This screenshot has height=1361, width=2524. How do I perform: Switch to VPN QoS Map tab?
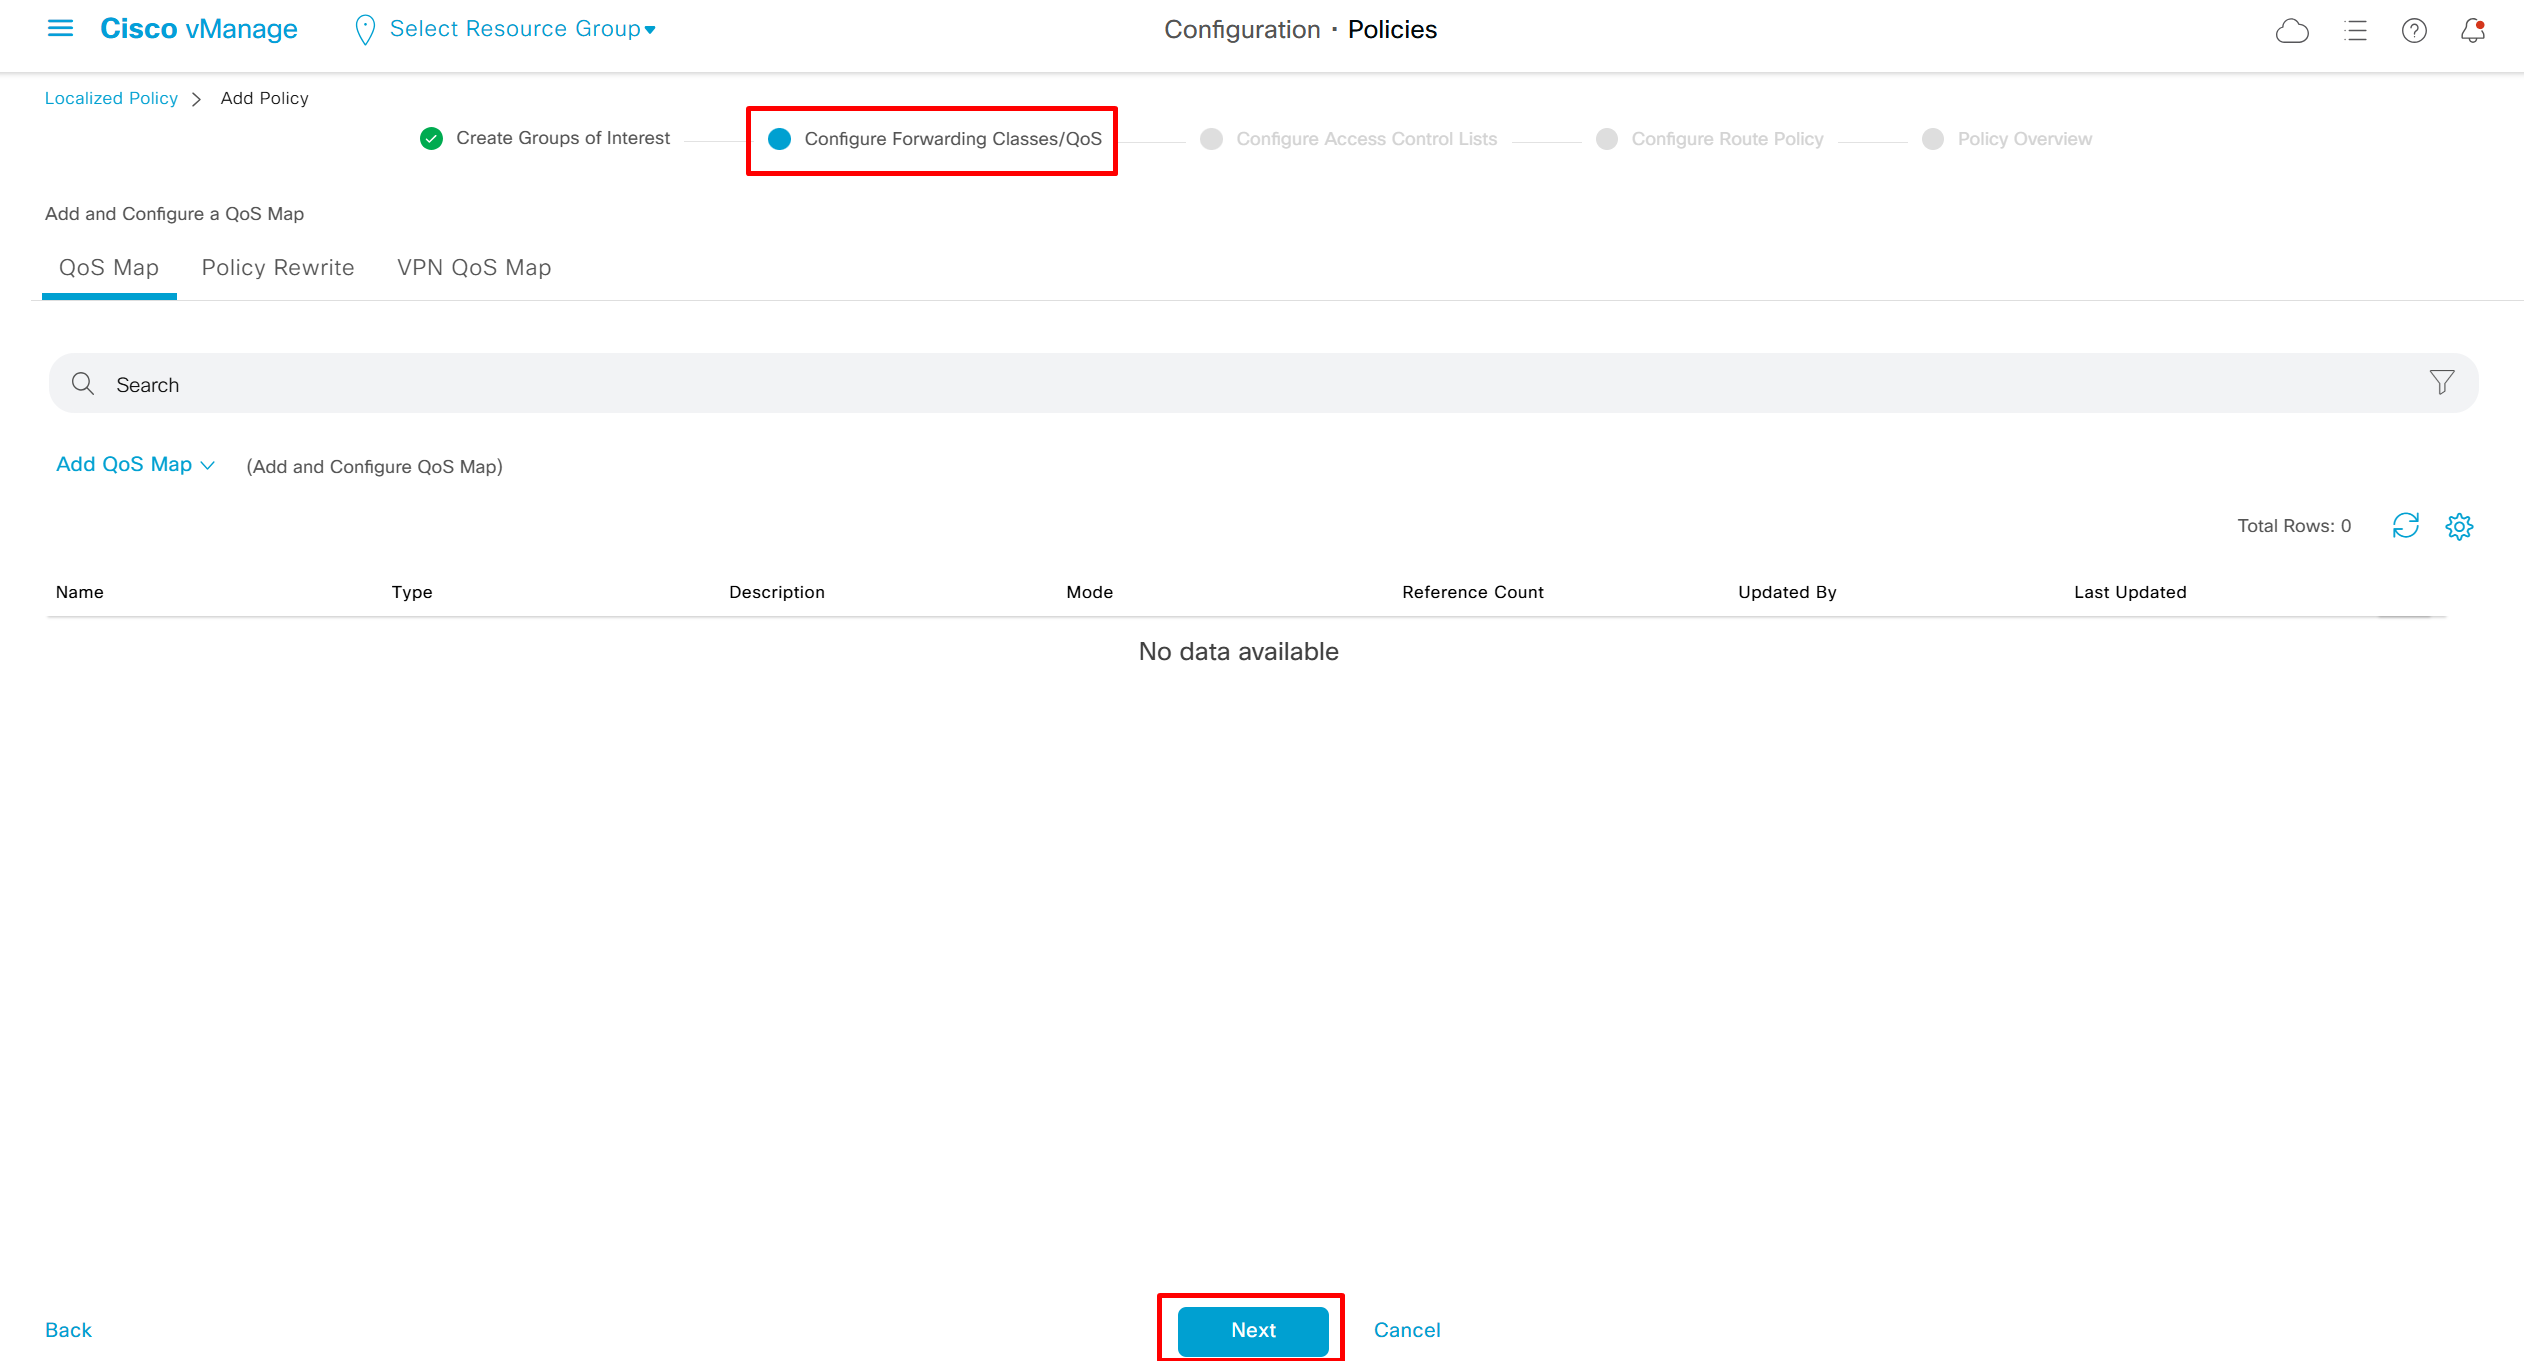(x=474, y=268)
